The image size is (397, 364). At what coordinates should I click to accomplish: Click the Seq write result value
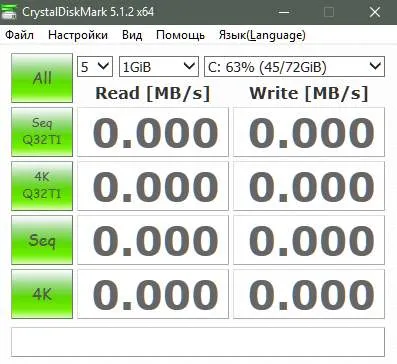coord(309,240)
